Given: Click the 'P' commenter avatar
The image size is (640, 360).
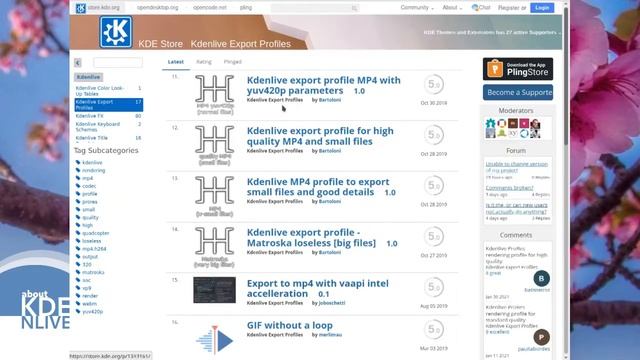Looking at the screenshot, I should pos(541,337).
